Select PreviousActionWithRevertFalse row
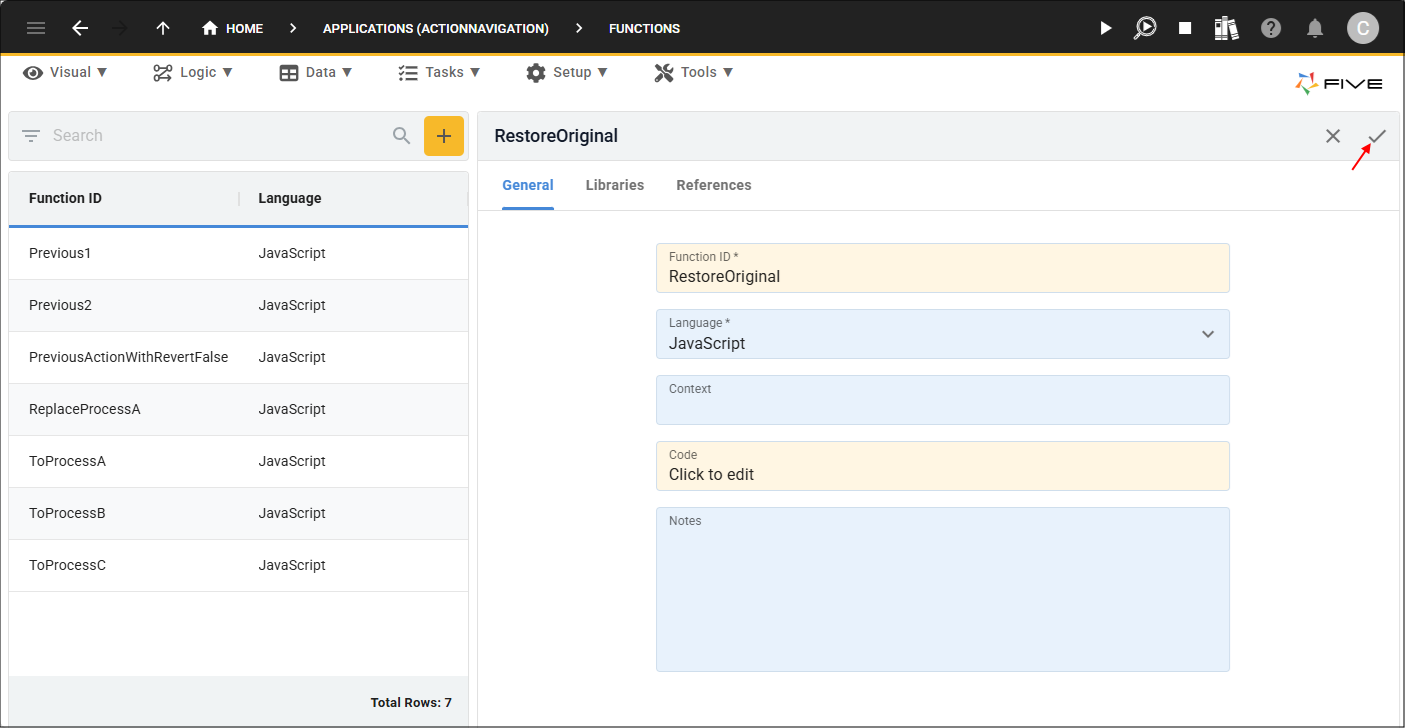Screen dimensions: 1405x728 238,358
